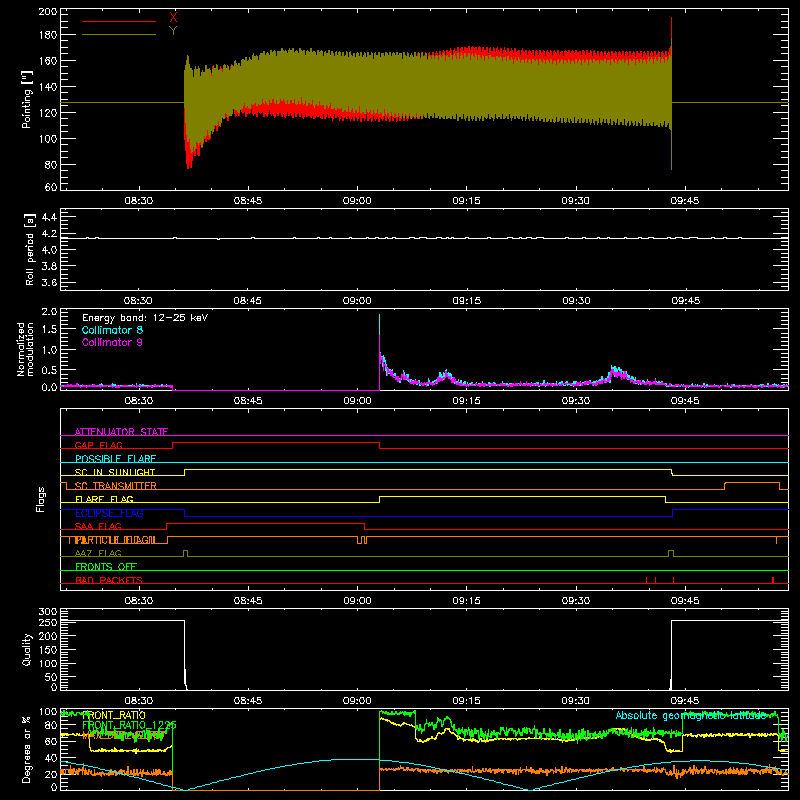
Task: Click the 'Quality' vertical axis title
Action: (27, 650)
